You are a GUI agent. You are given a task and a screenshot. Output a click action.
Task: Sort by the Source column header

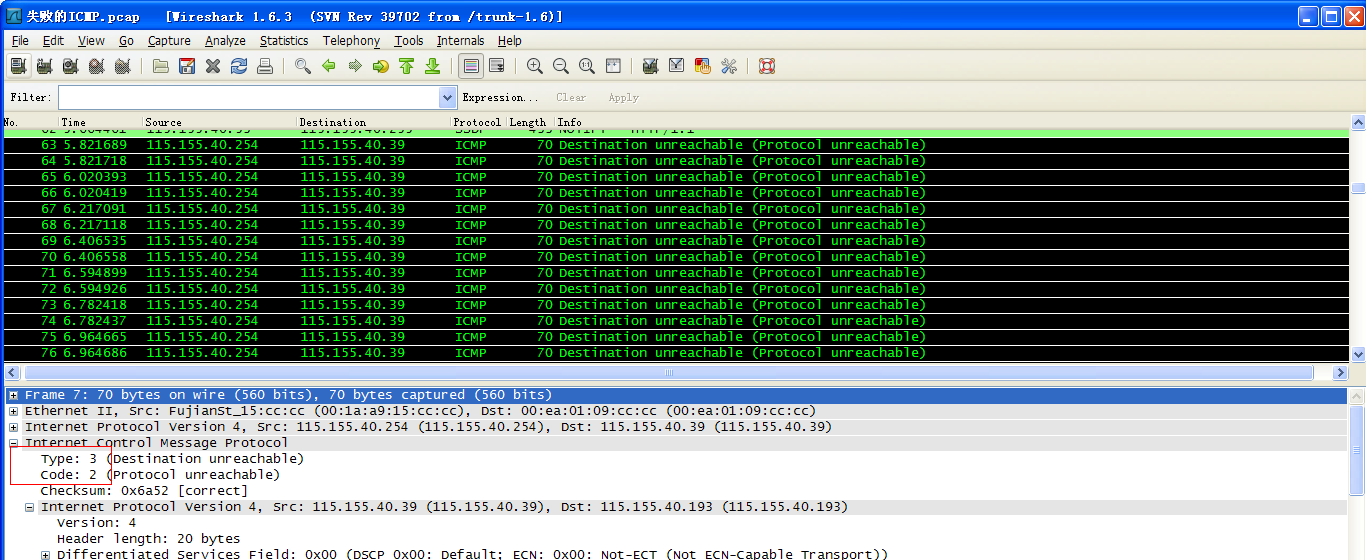(220, 122)
